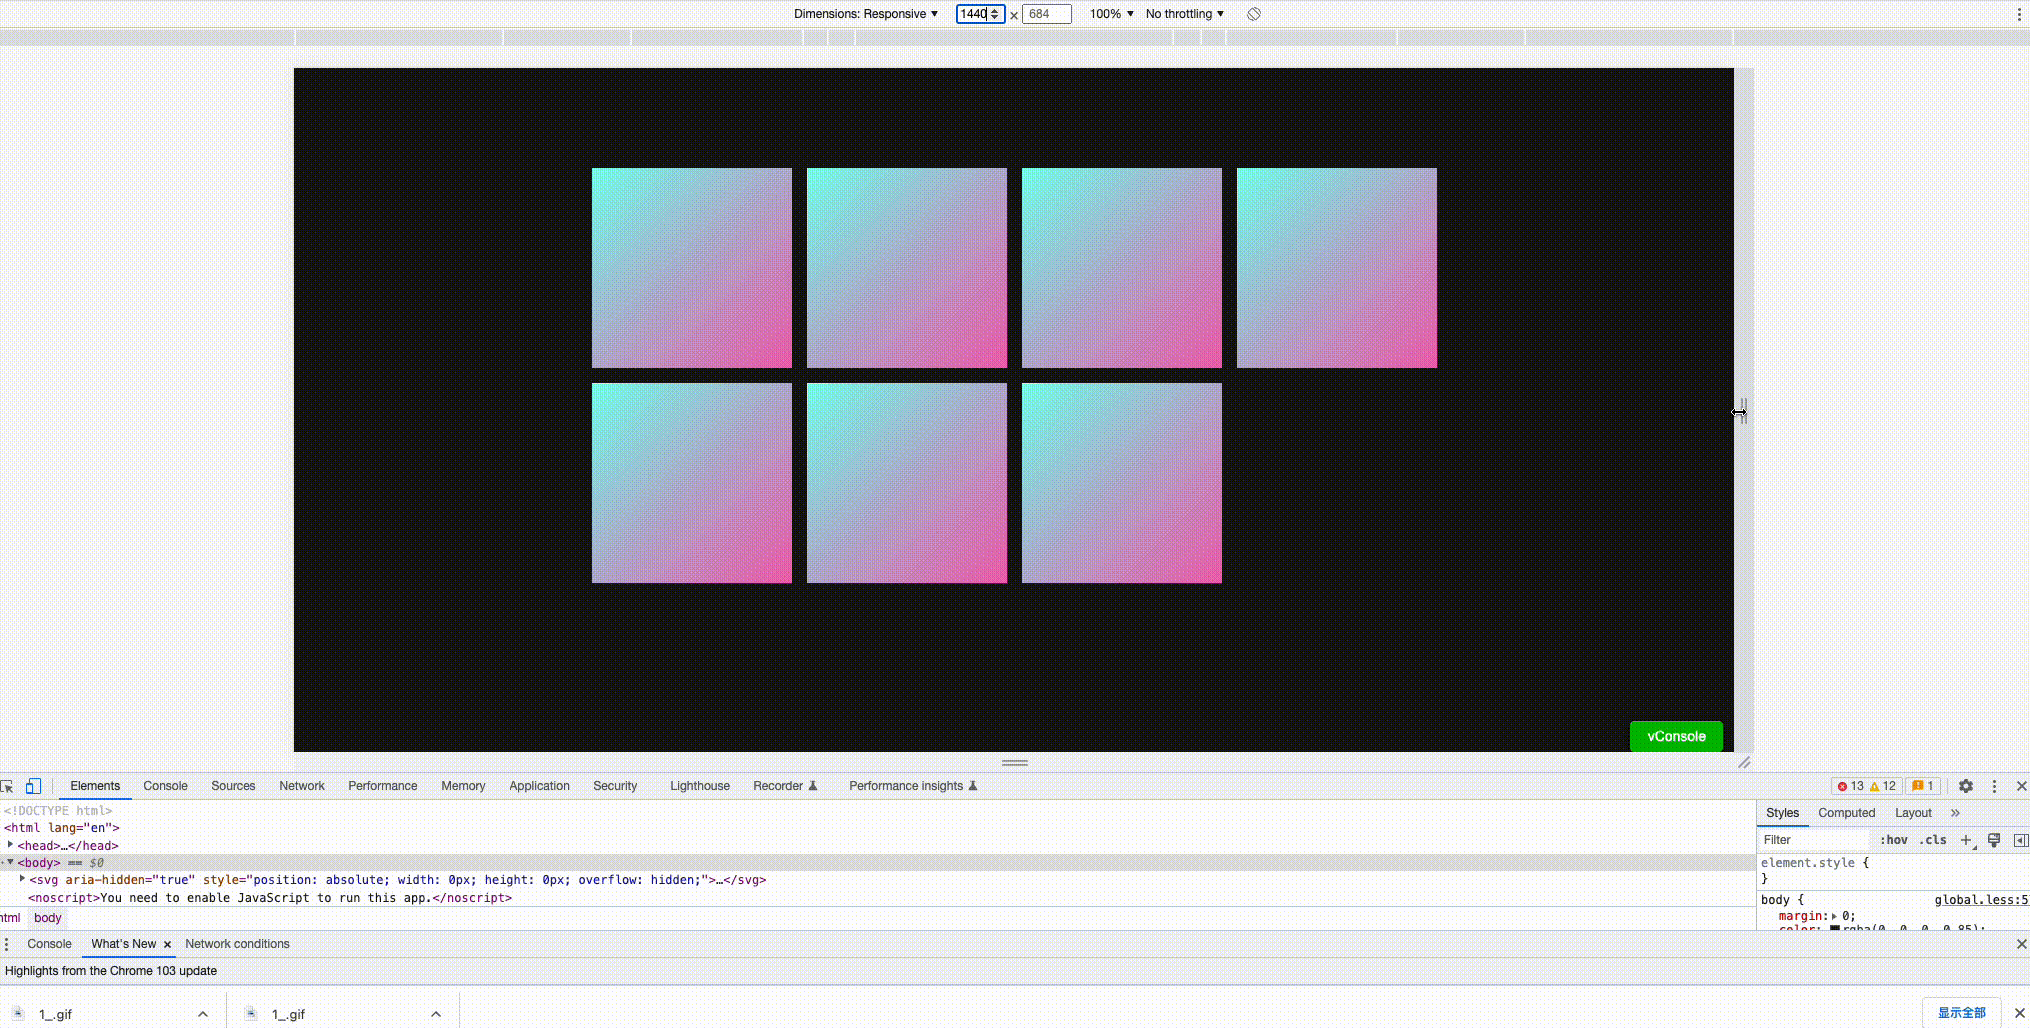Viewport: 2030px width, 1028px height.
Task: Click the first gradient square in the second row
Action: pyautogui.click(x=692, y=483)
